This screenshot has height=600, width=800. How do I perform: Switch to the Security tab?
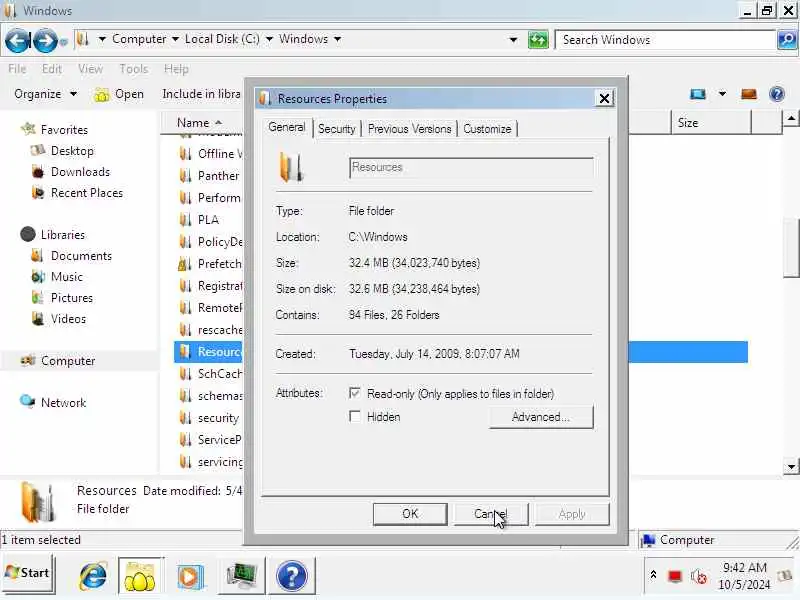click(x=337, y=129)
